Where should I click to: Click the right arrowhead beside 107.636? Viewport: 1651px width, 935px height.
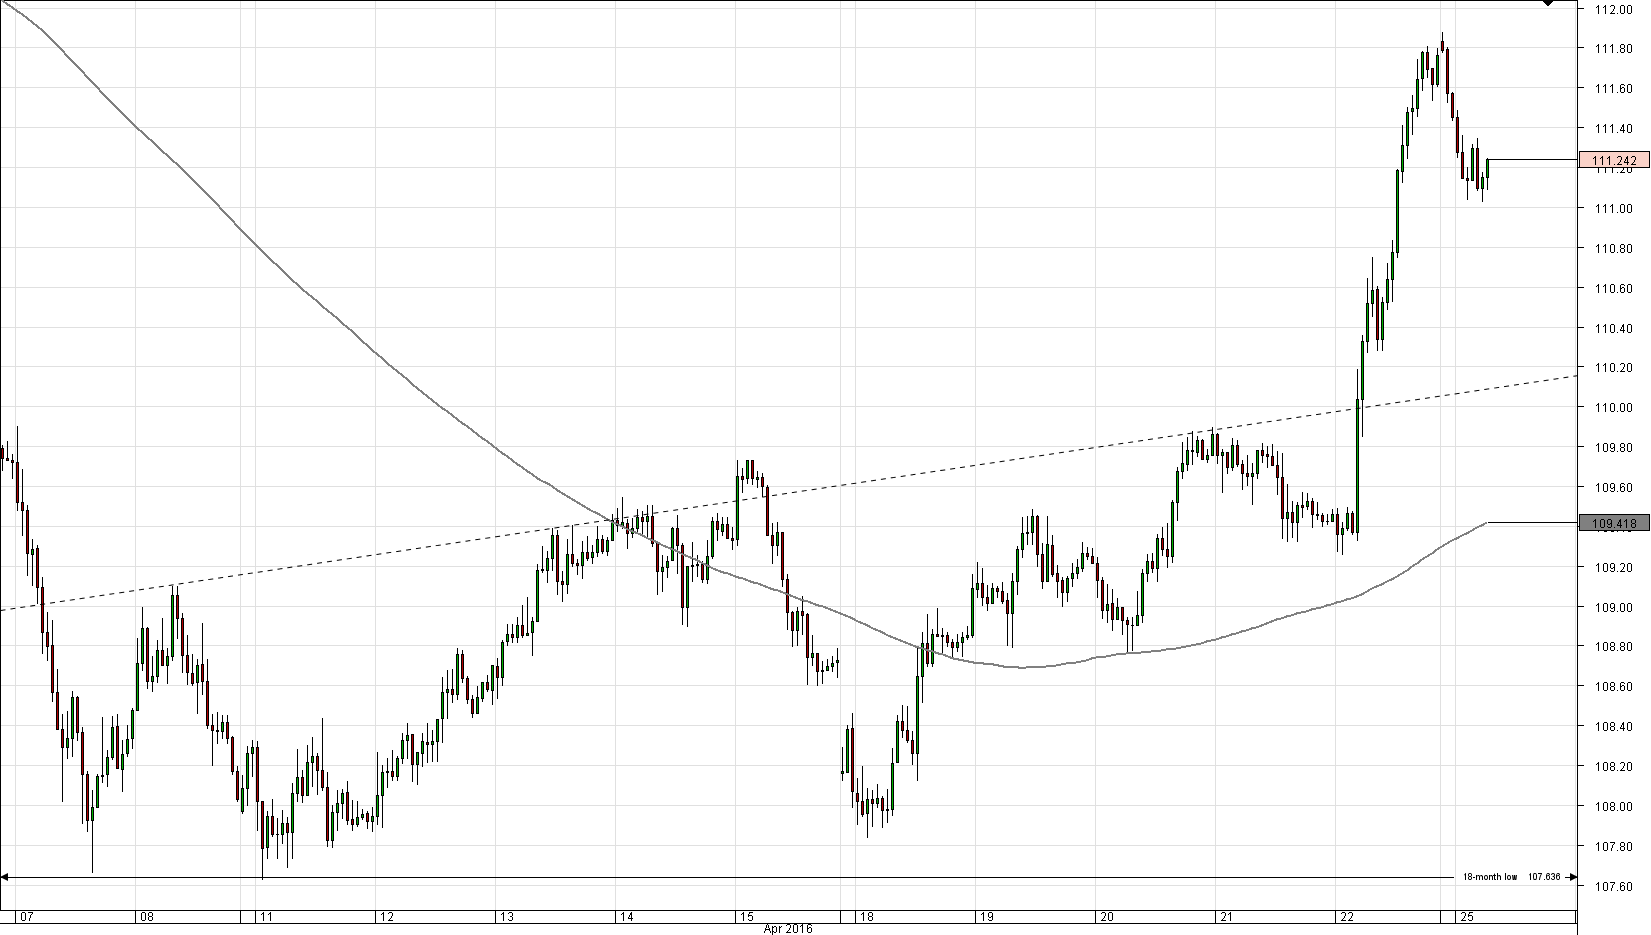[x=1571, y=878]
